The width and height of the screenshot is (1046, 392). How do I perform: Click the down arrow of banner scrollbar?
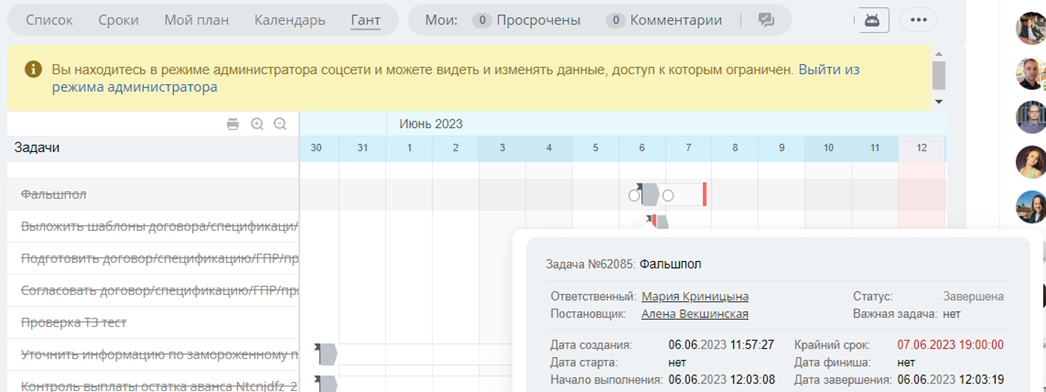coord(939,101)
